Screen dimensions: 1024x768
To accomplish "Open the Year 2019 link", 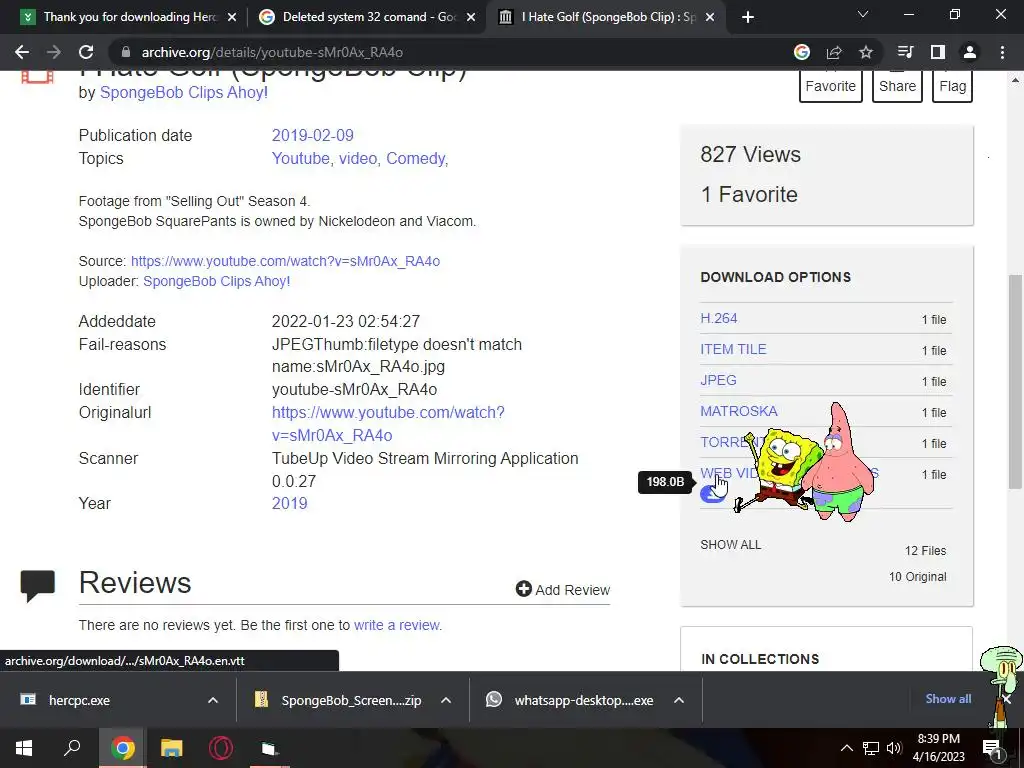I will (x=289, y=504).
